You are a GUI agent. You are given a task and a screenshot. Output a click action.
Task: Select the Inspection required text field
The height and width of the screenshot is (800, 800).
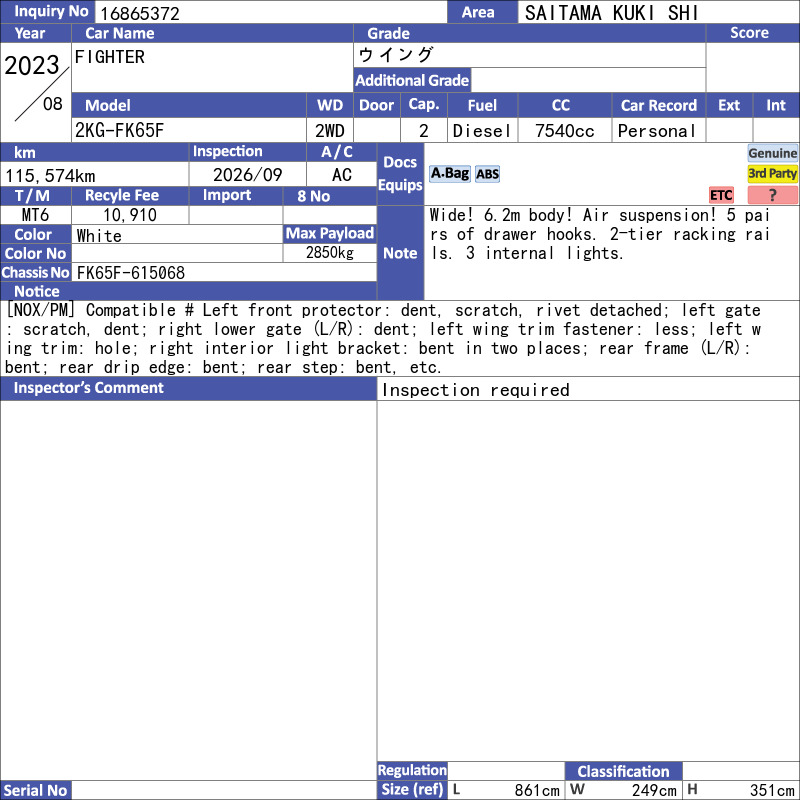tap(588, 390)
